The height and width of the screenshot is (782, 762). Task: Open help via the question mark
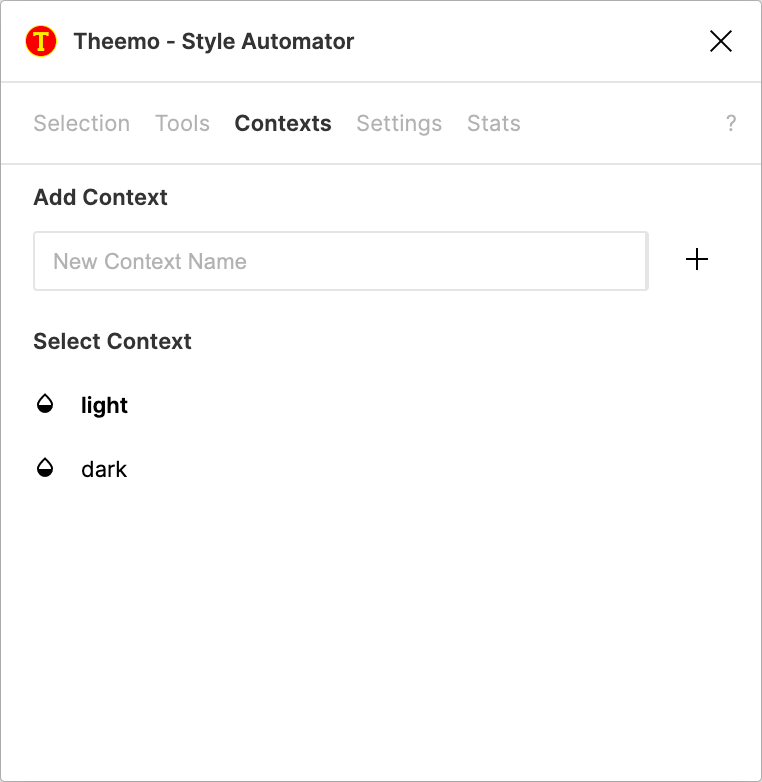(x=731, y=123)
